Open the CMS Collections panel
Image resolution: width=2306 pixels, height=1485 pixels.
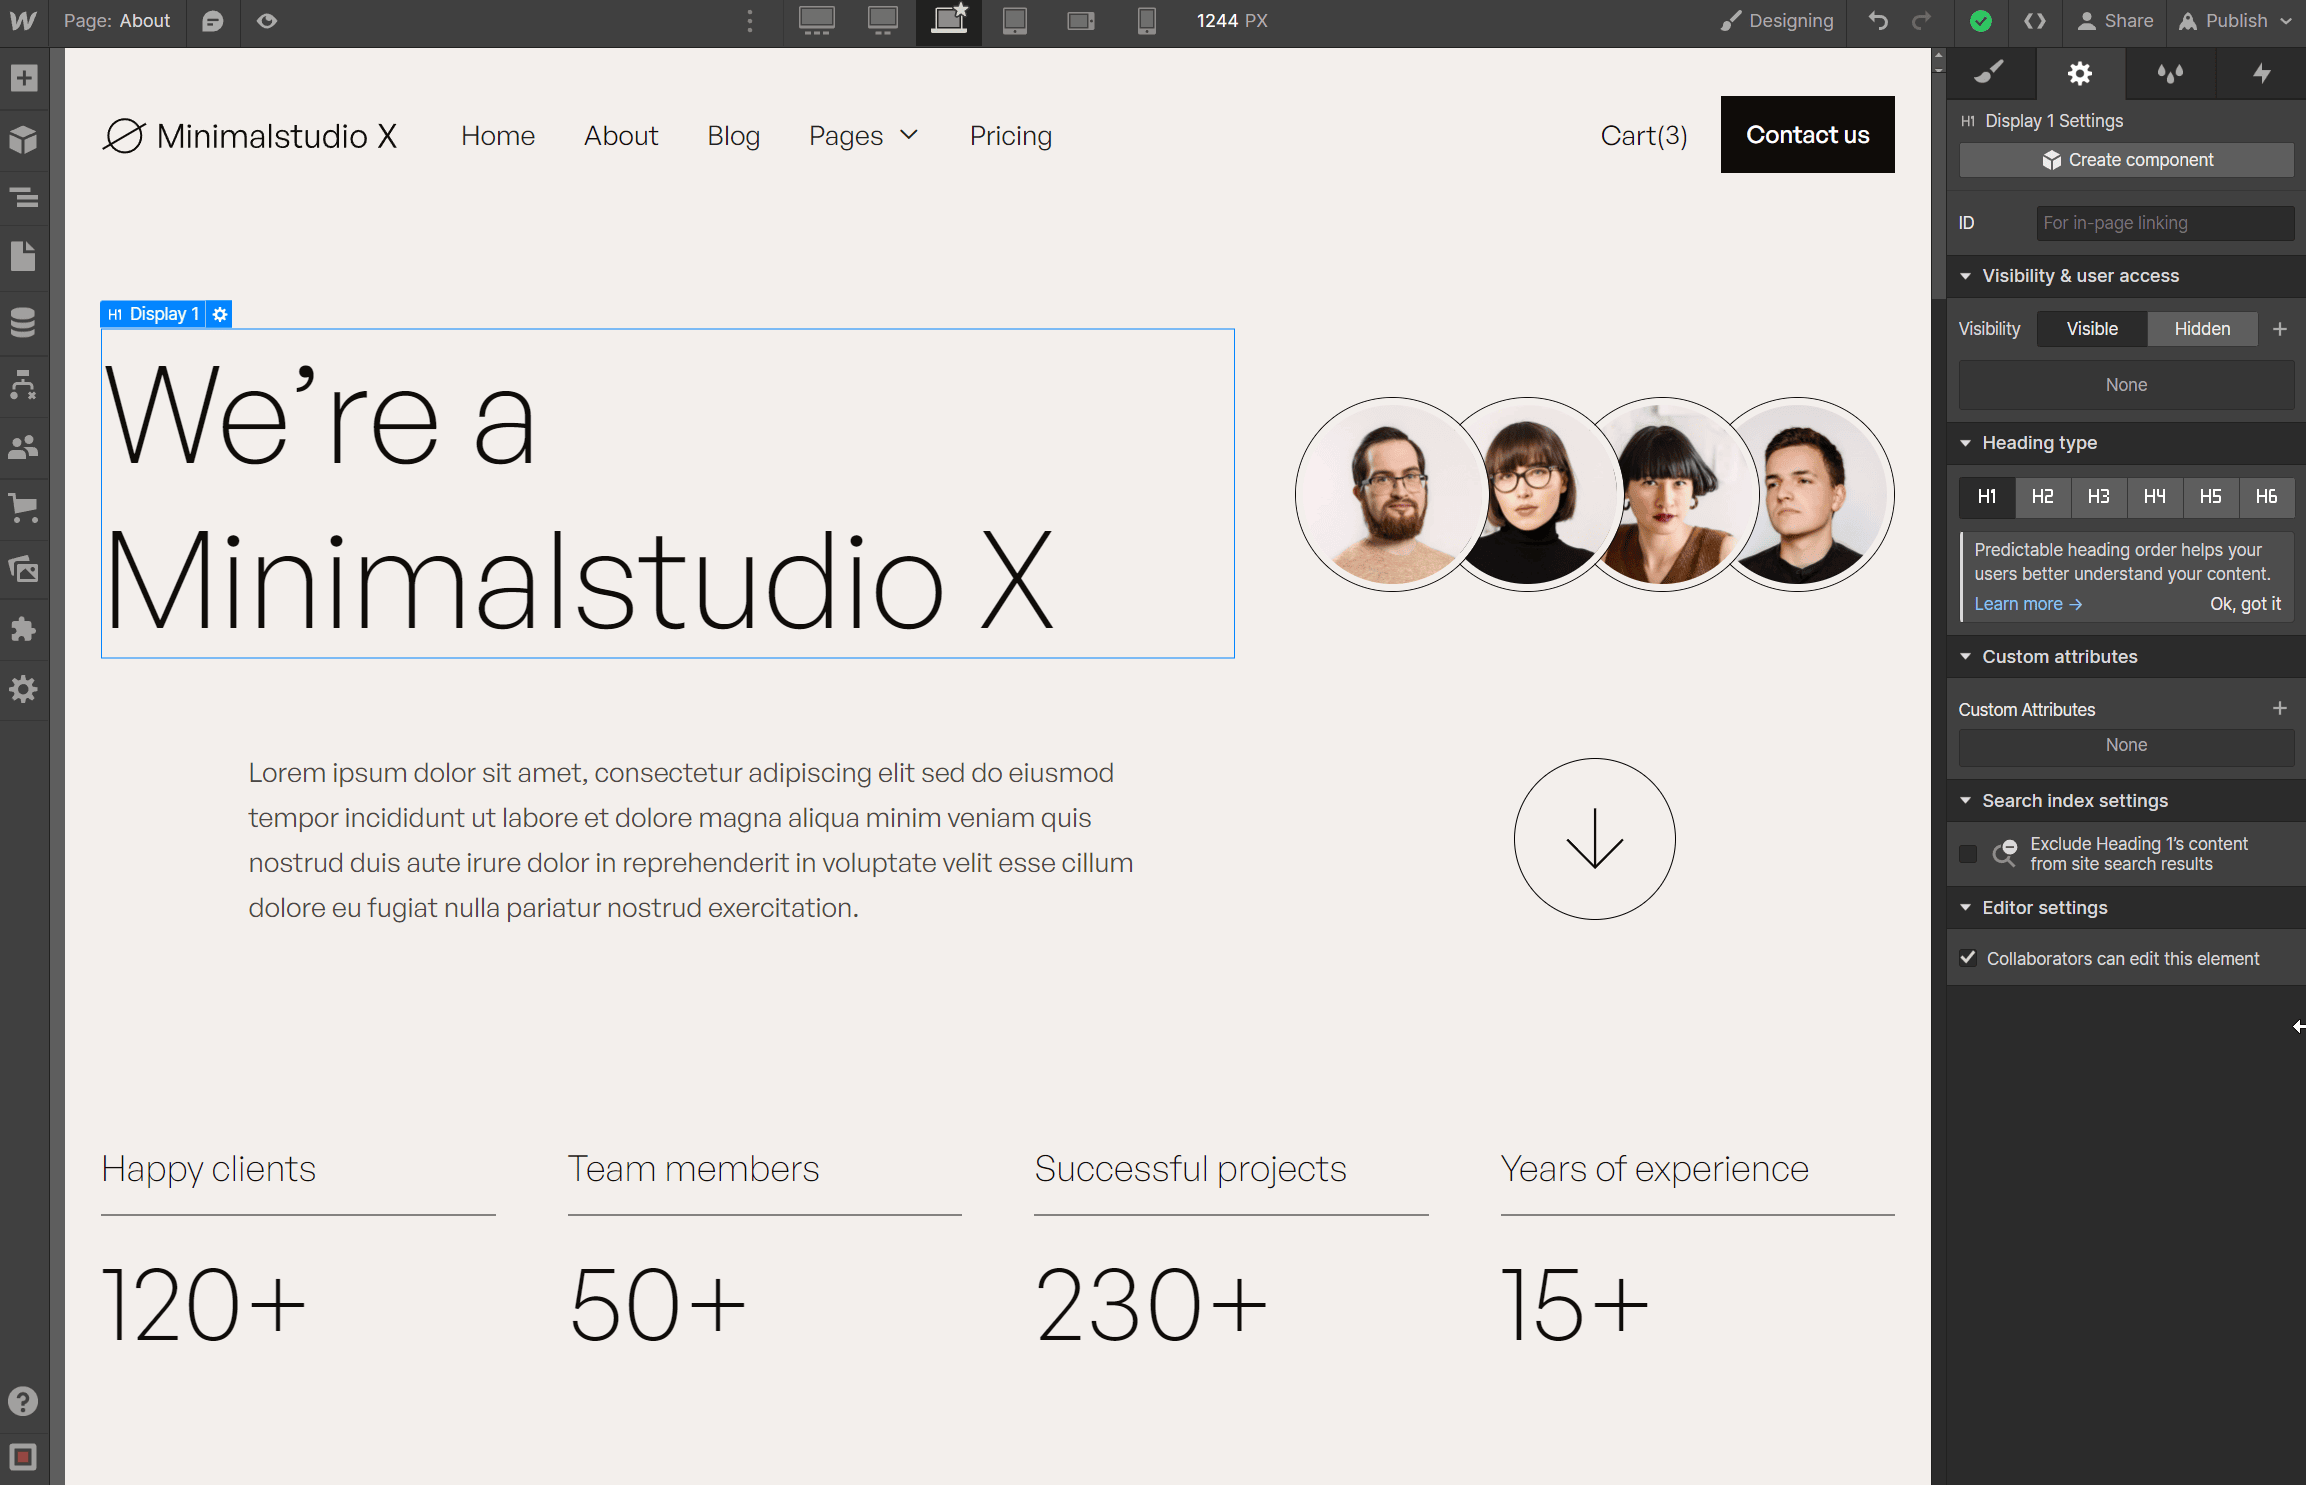click(23, 322)
